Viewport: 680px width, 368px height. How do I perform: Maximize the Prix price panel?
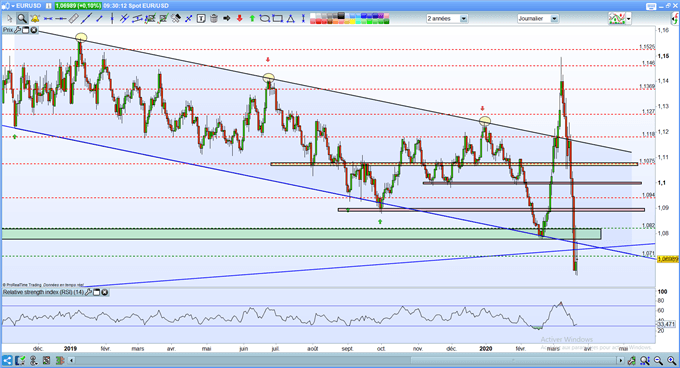pyautogui.click(x=25, y=30)
